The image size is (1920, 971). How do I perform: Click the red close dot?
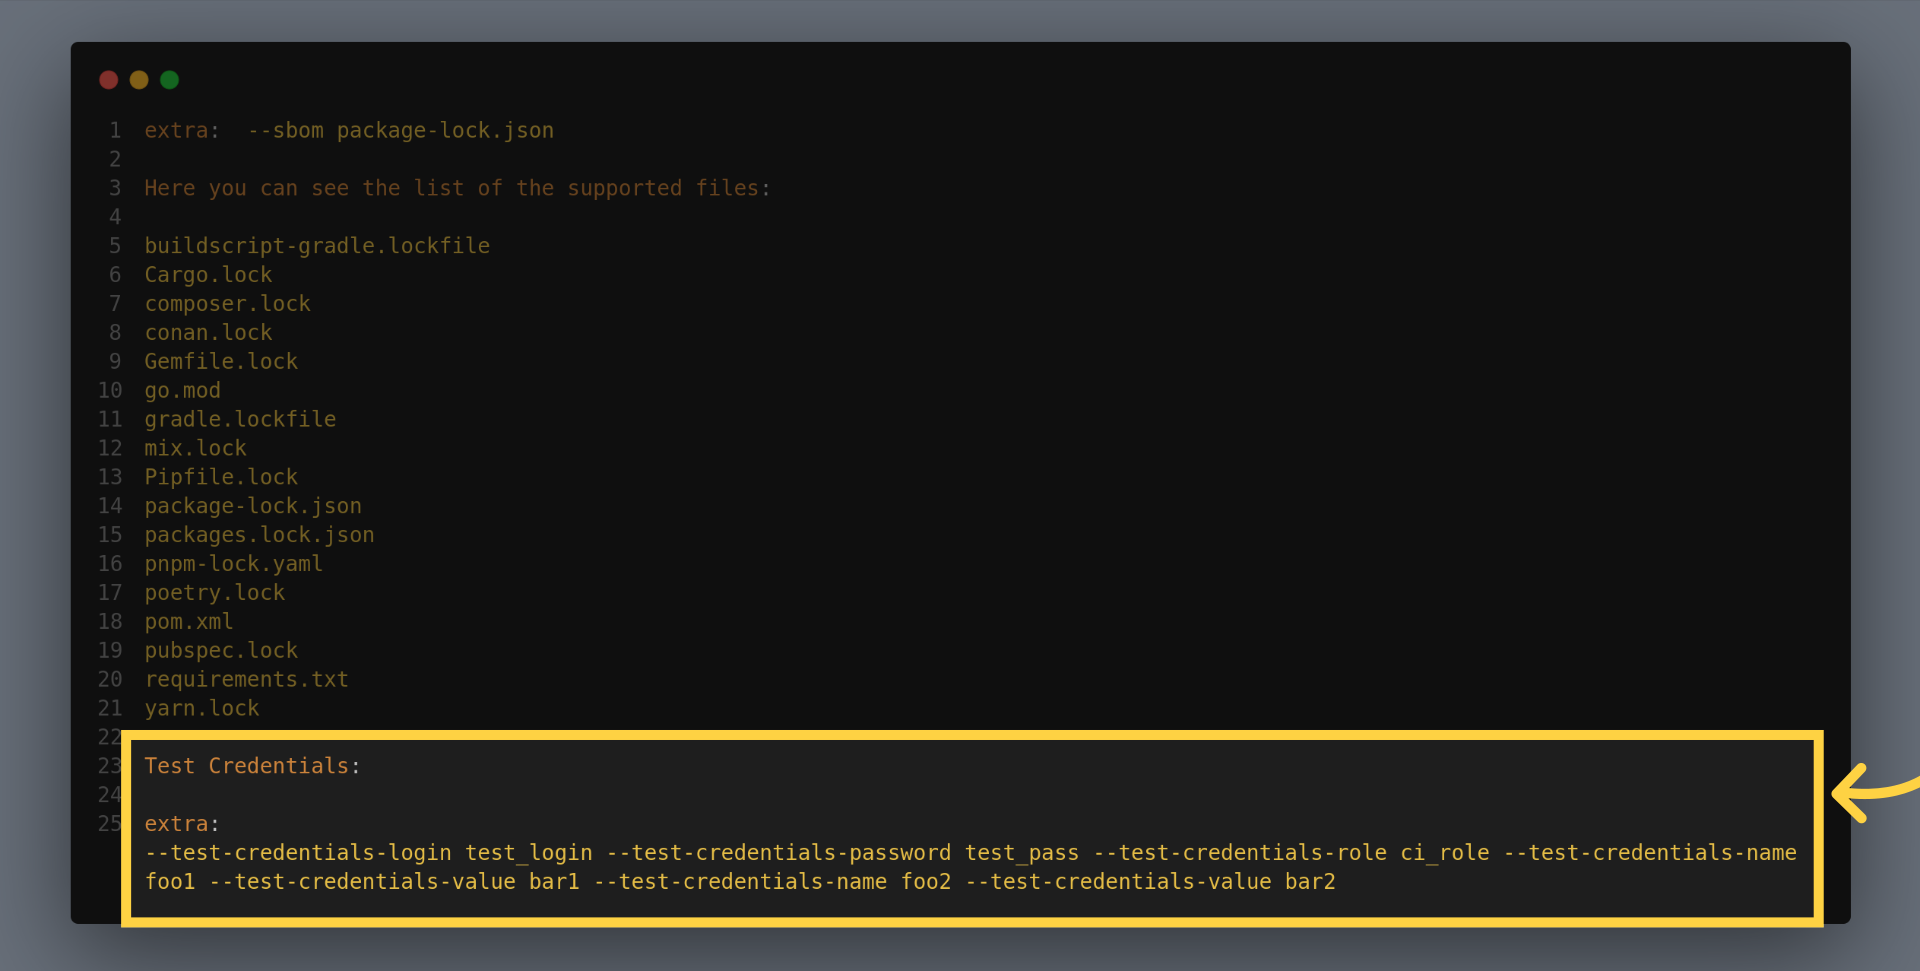[109, 80]
